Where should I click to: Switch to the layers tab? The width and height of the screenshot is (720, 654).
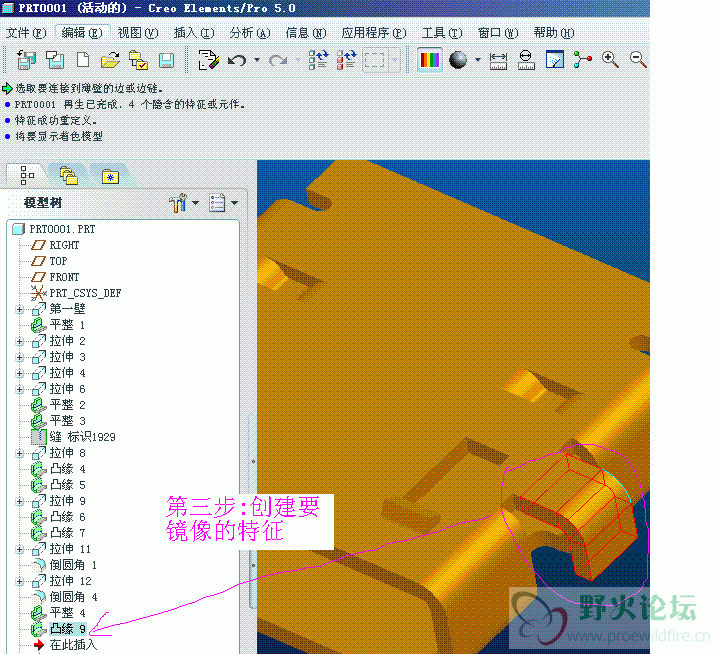tap(68, 175)
